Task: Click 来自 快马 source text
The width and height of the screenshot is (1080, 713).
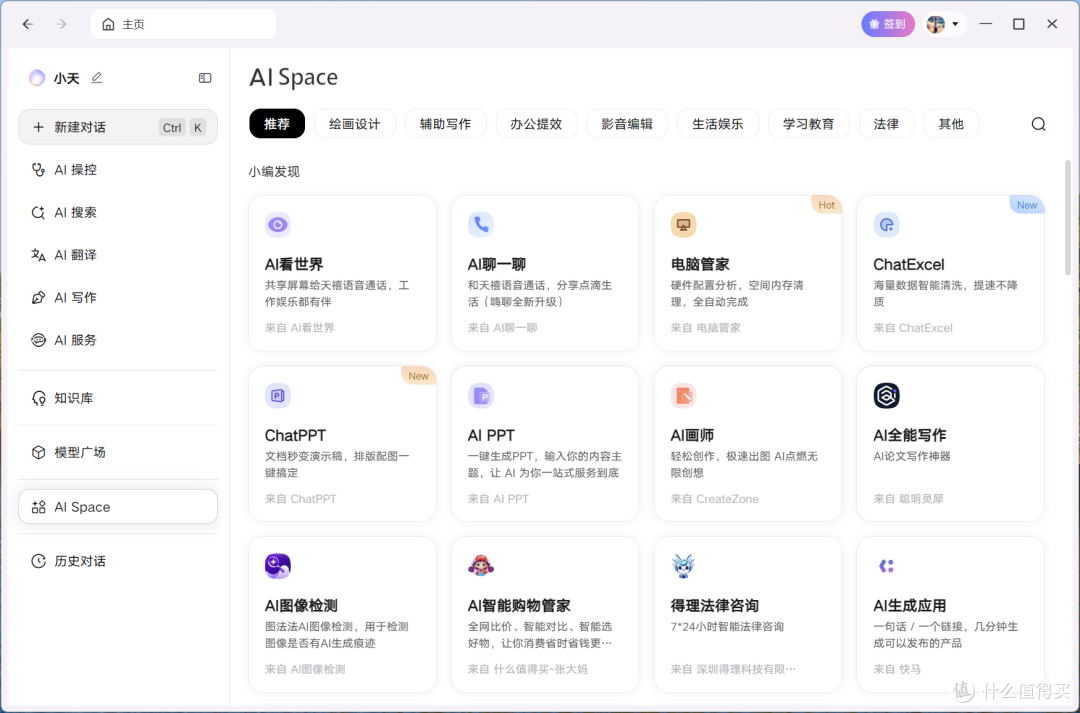Action: click(x=897, y=669)
